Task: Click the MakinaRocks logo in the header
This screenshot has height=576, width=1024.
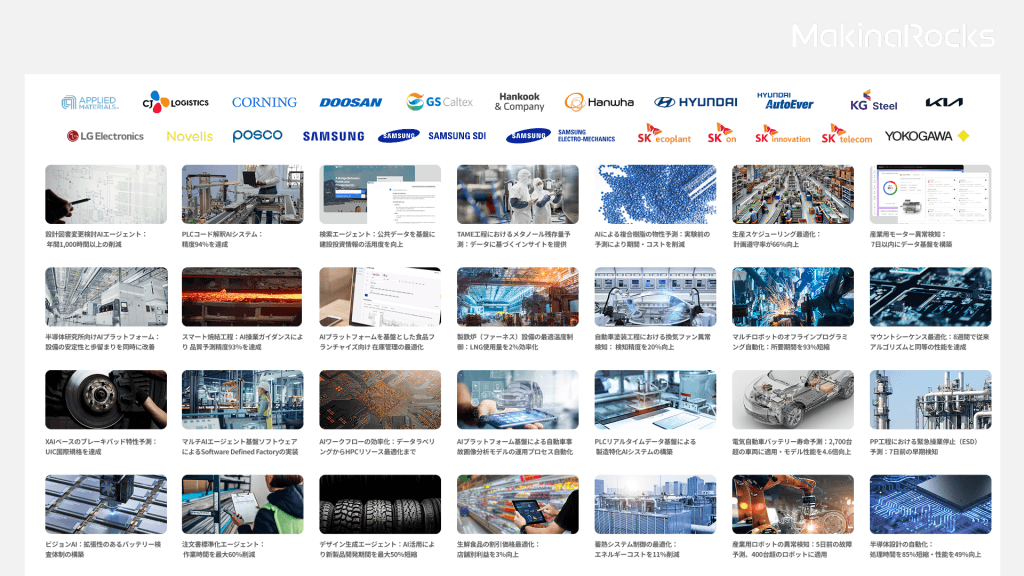Action: pos(893,37)
